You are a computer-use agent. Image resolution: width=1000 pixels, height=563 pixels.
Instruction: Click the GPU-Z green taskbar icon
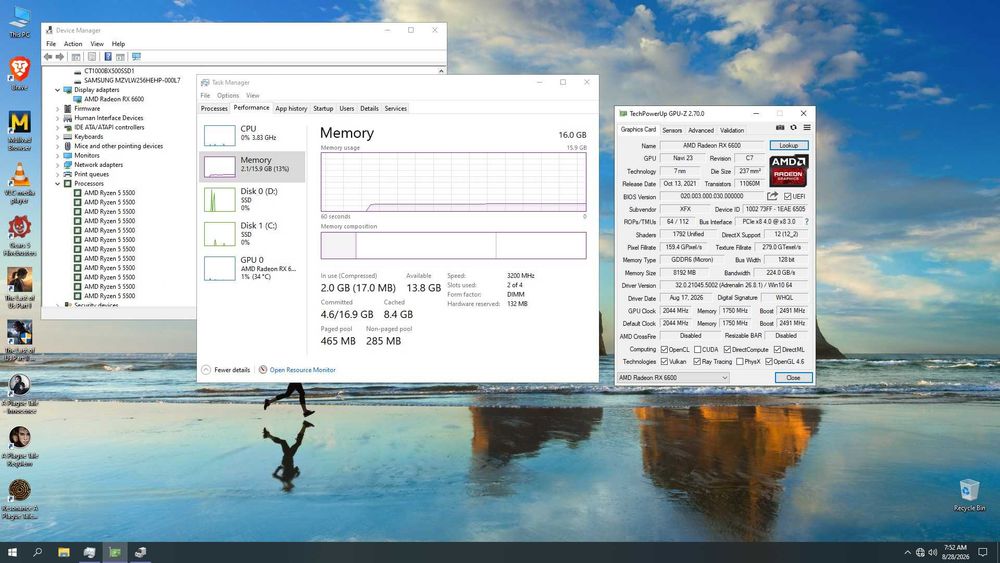(x=115, y=552)
